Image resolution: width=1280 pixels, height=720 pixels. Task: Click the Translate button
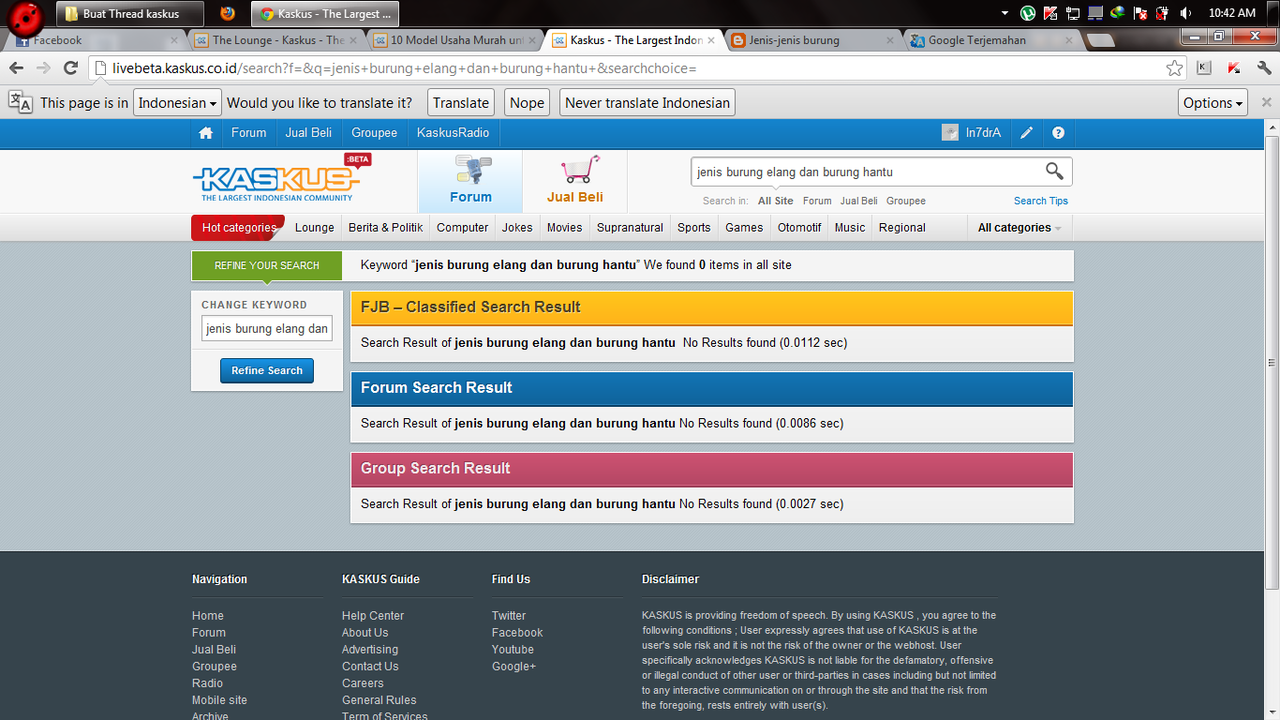pyautogui.click(x=461, y=102)
